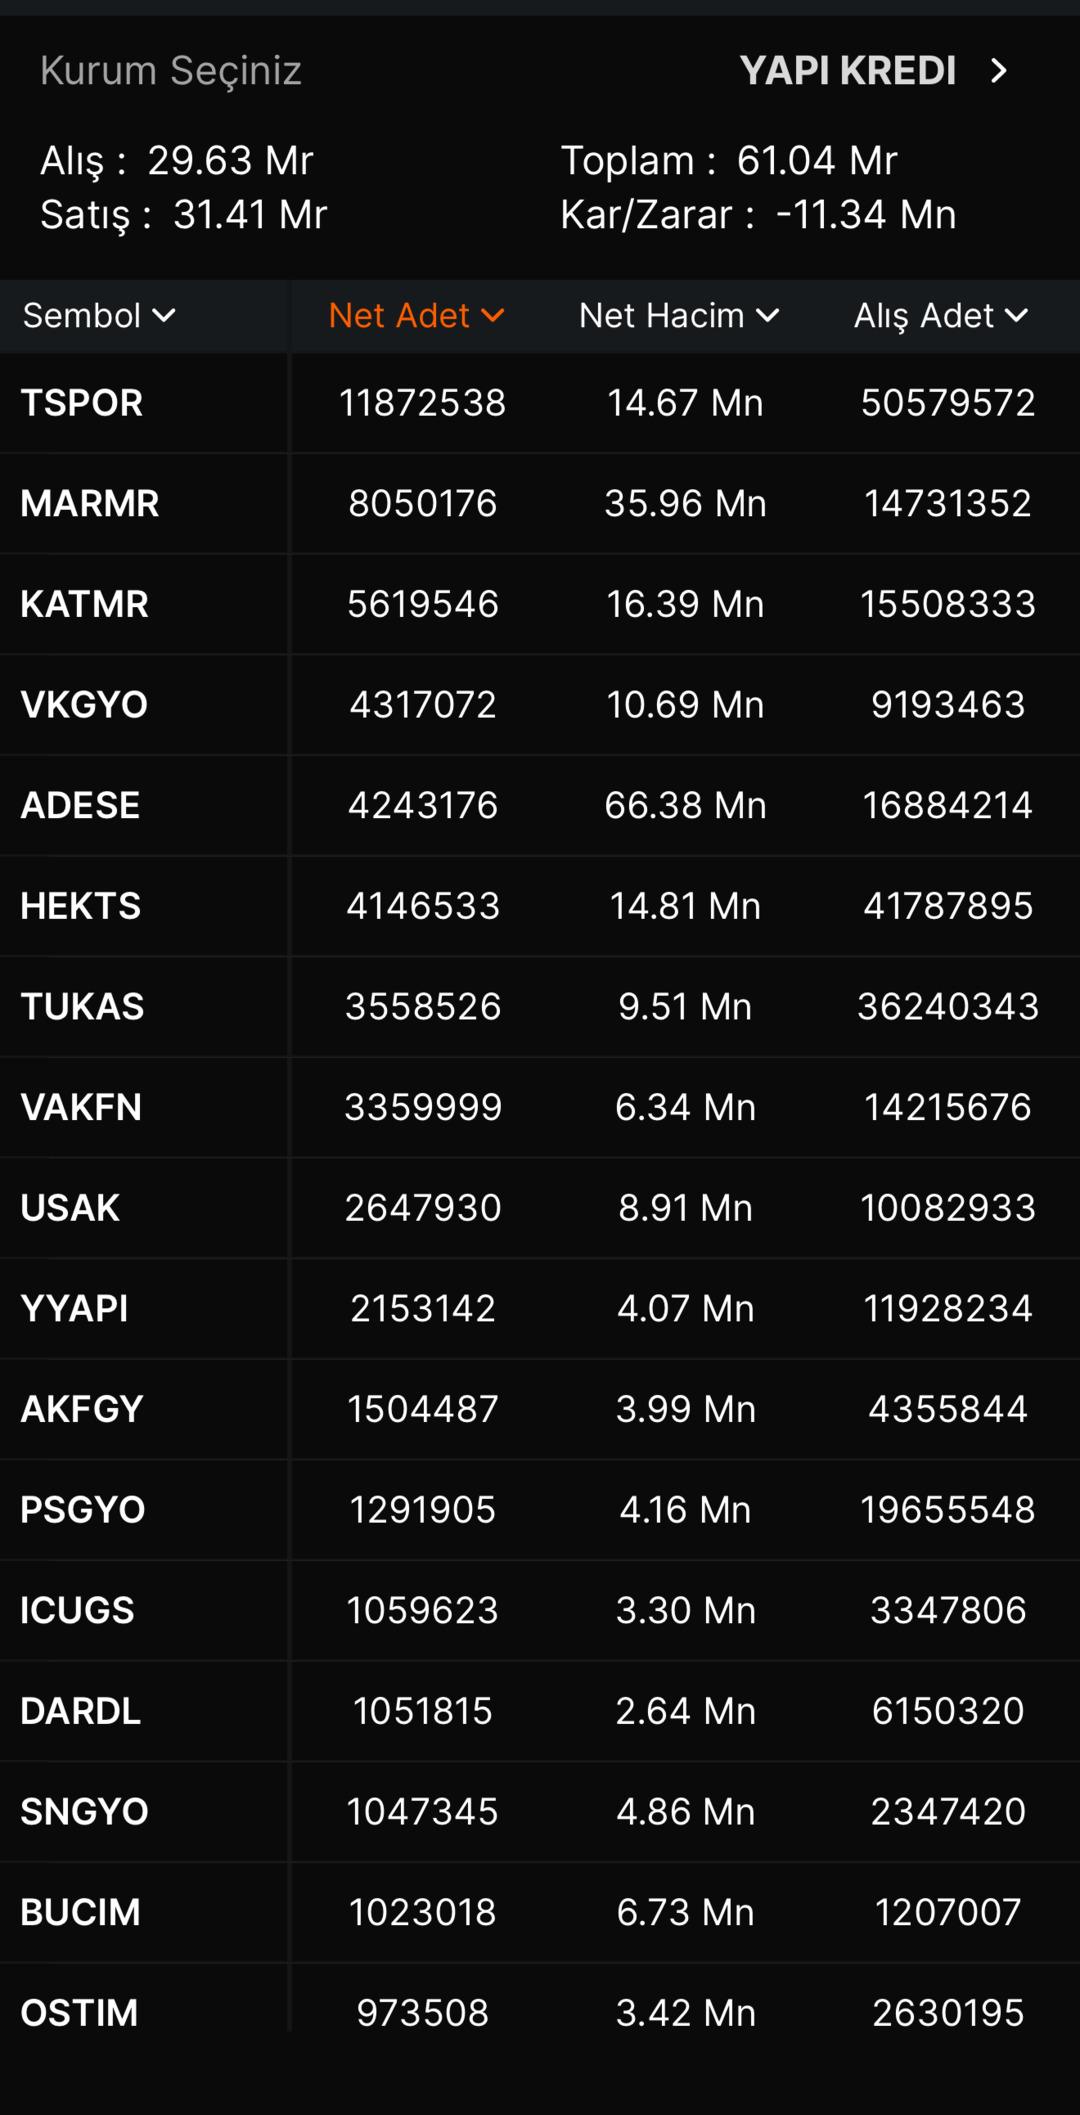Select YYAPI from the table
1080x2115 pixels.
74,1308
